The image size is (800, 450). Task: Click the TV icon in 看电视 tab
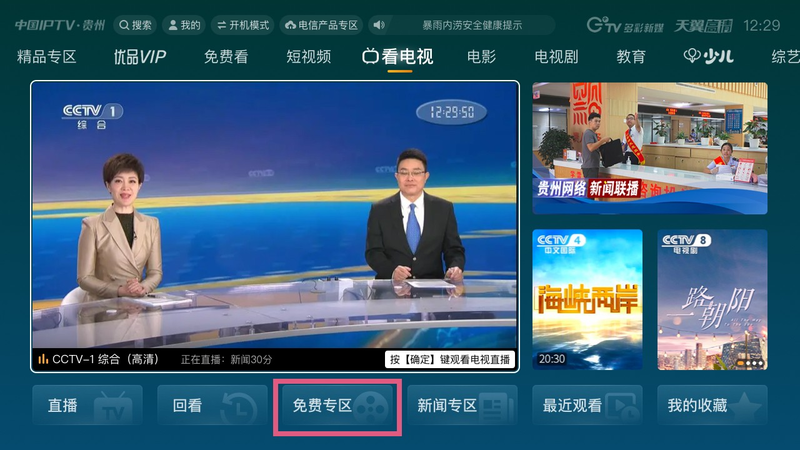pos(370,57)
